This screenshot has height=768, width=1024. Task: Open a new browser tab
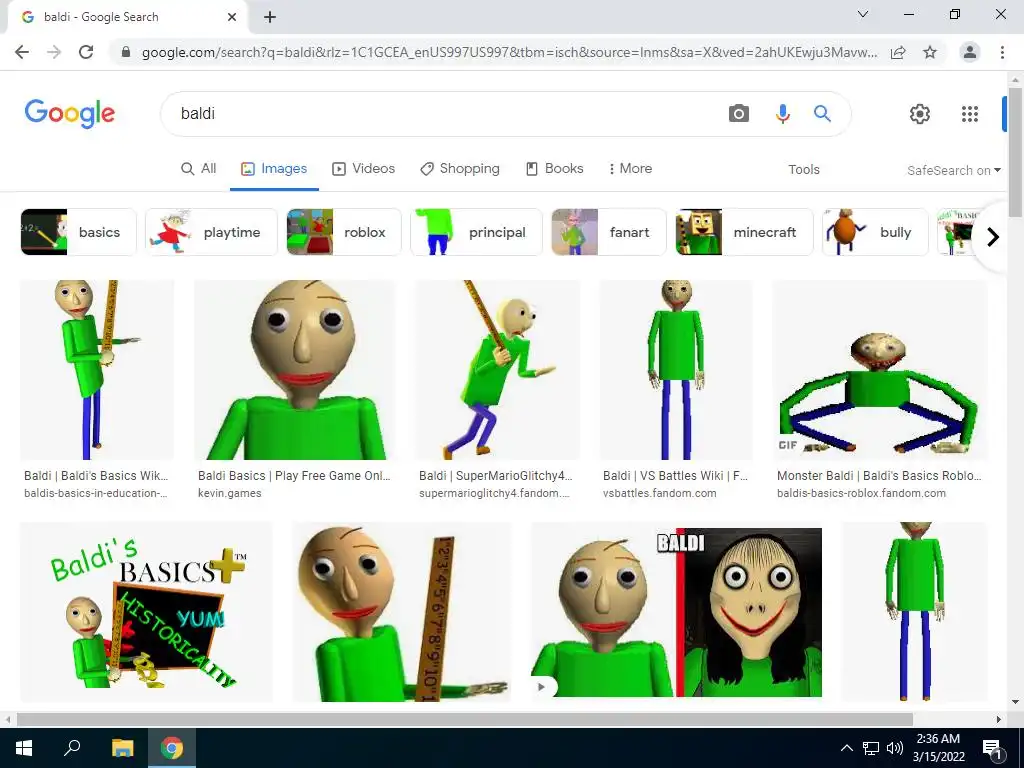click(270, 17)
